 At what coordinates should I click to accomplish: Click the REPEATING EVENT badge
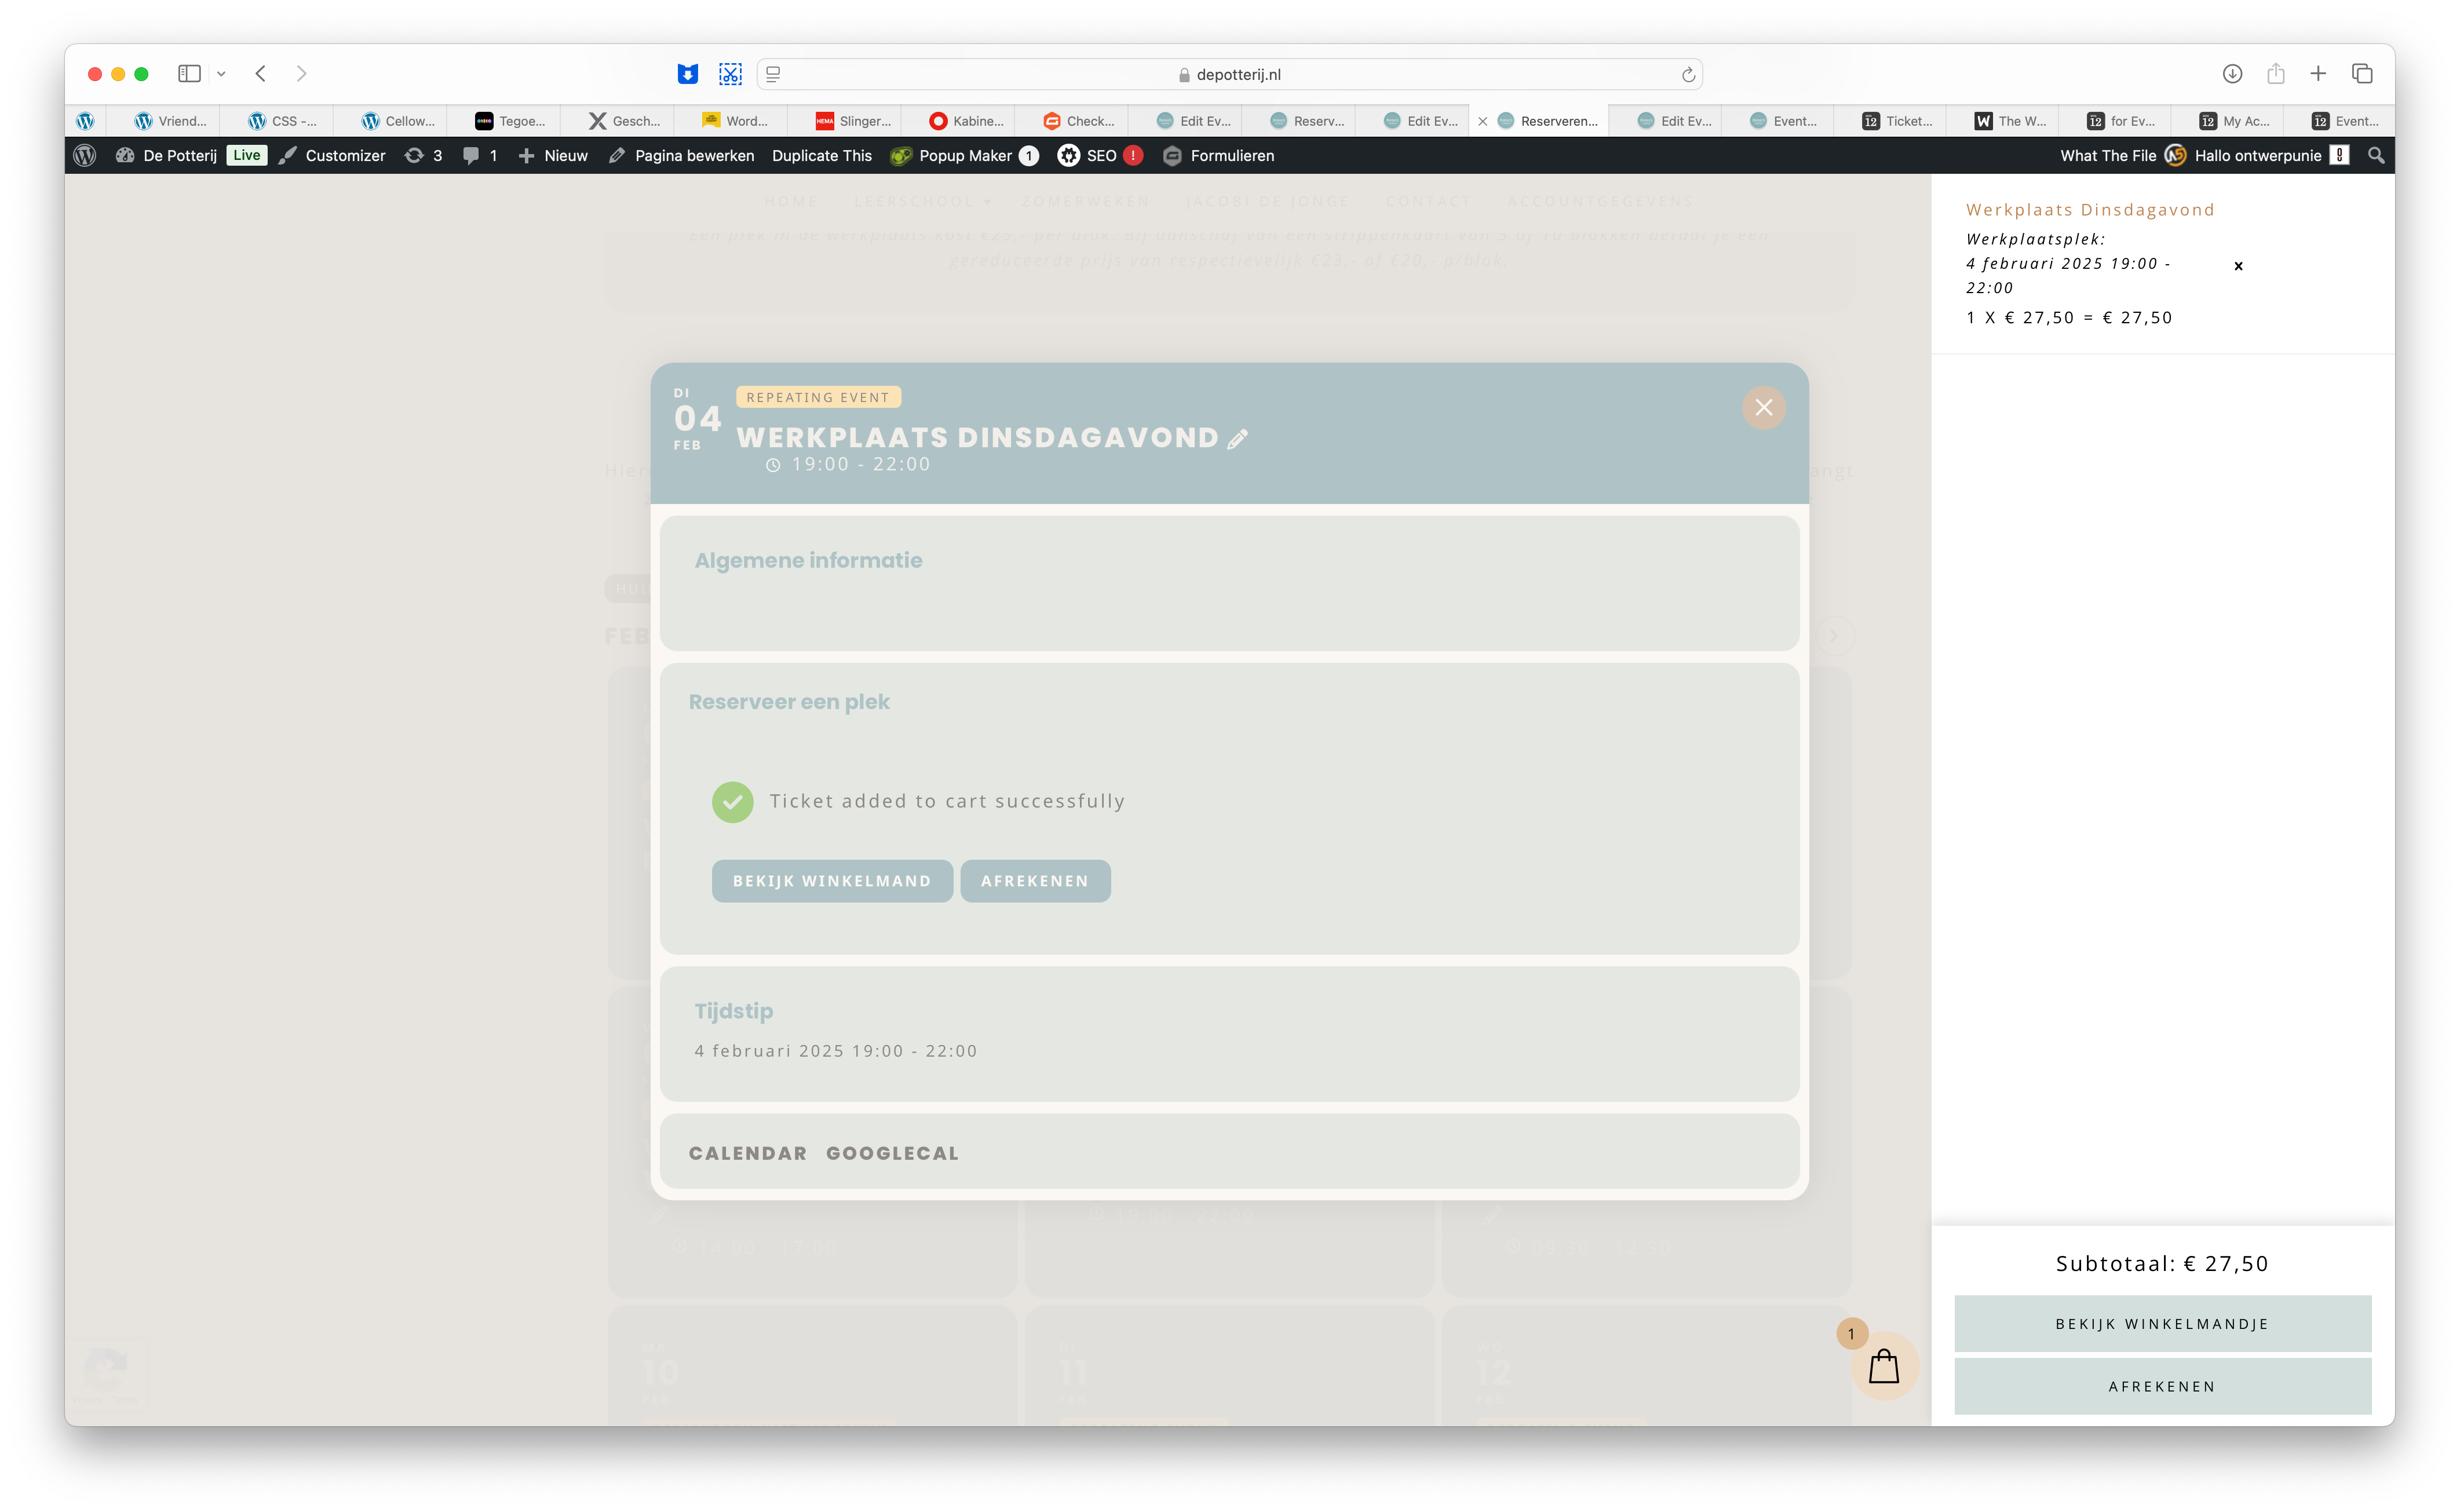point(818,397)
